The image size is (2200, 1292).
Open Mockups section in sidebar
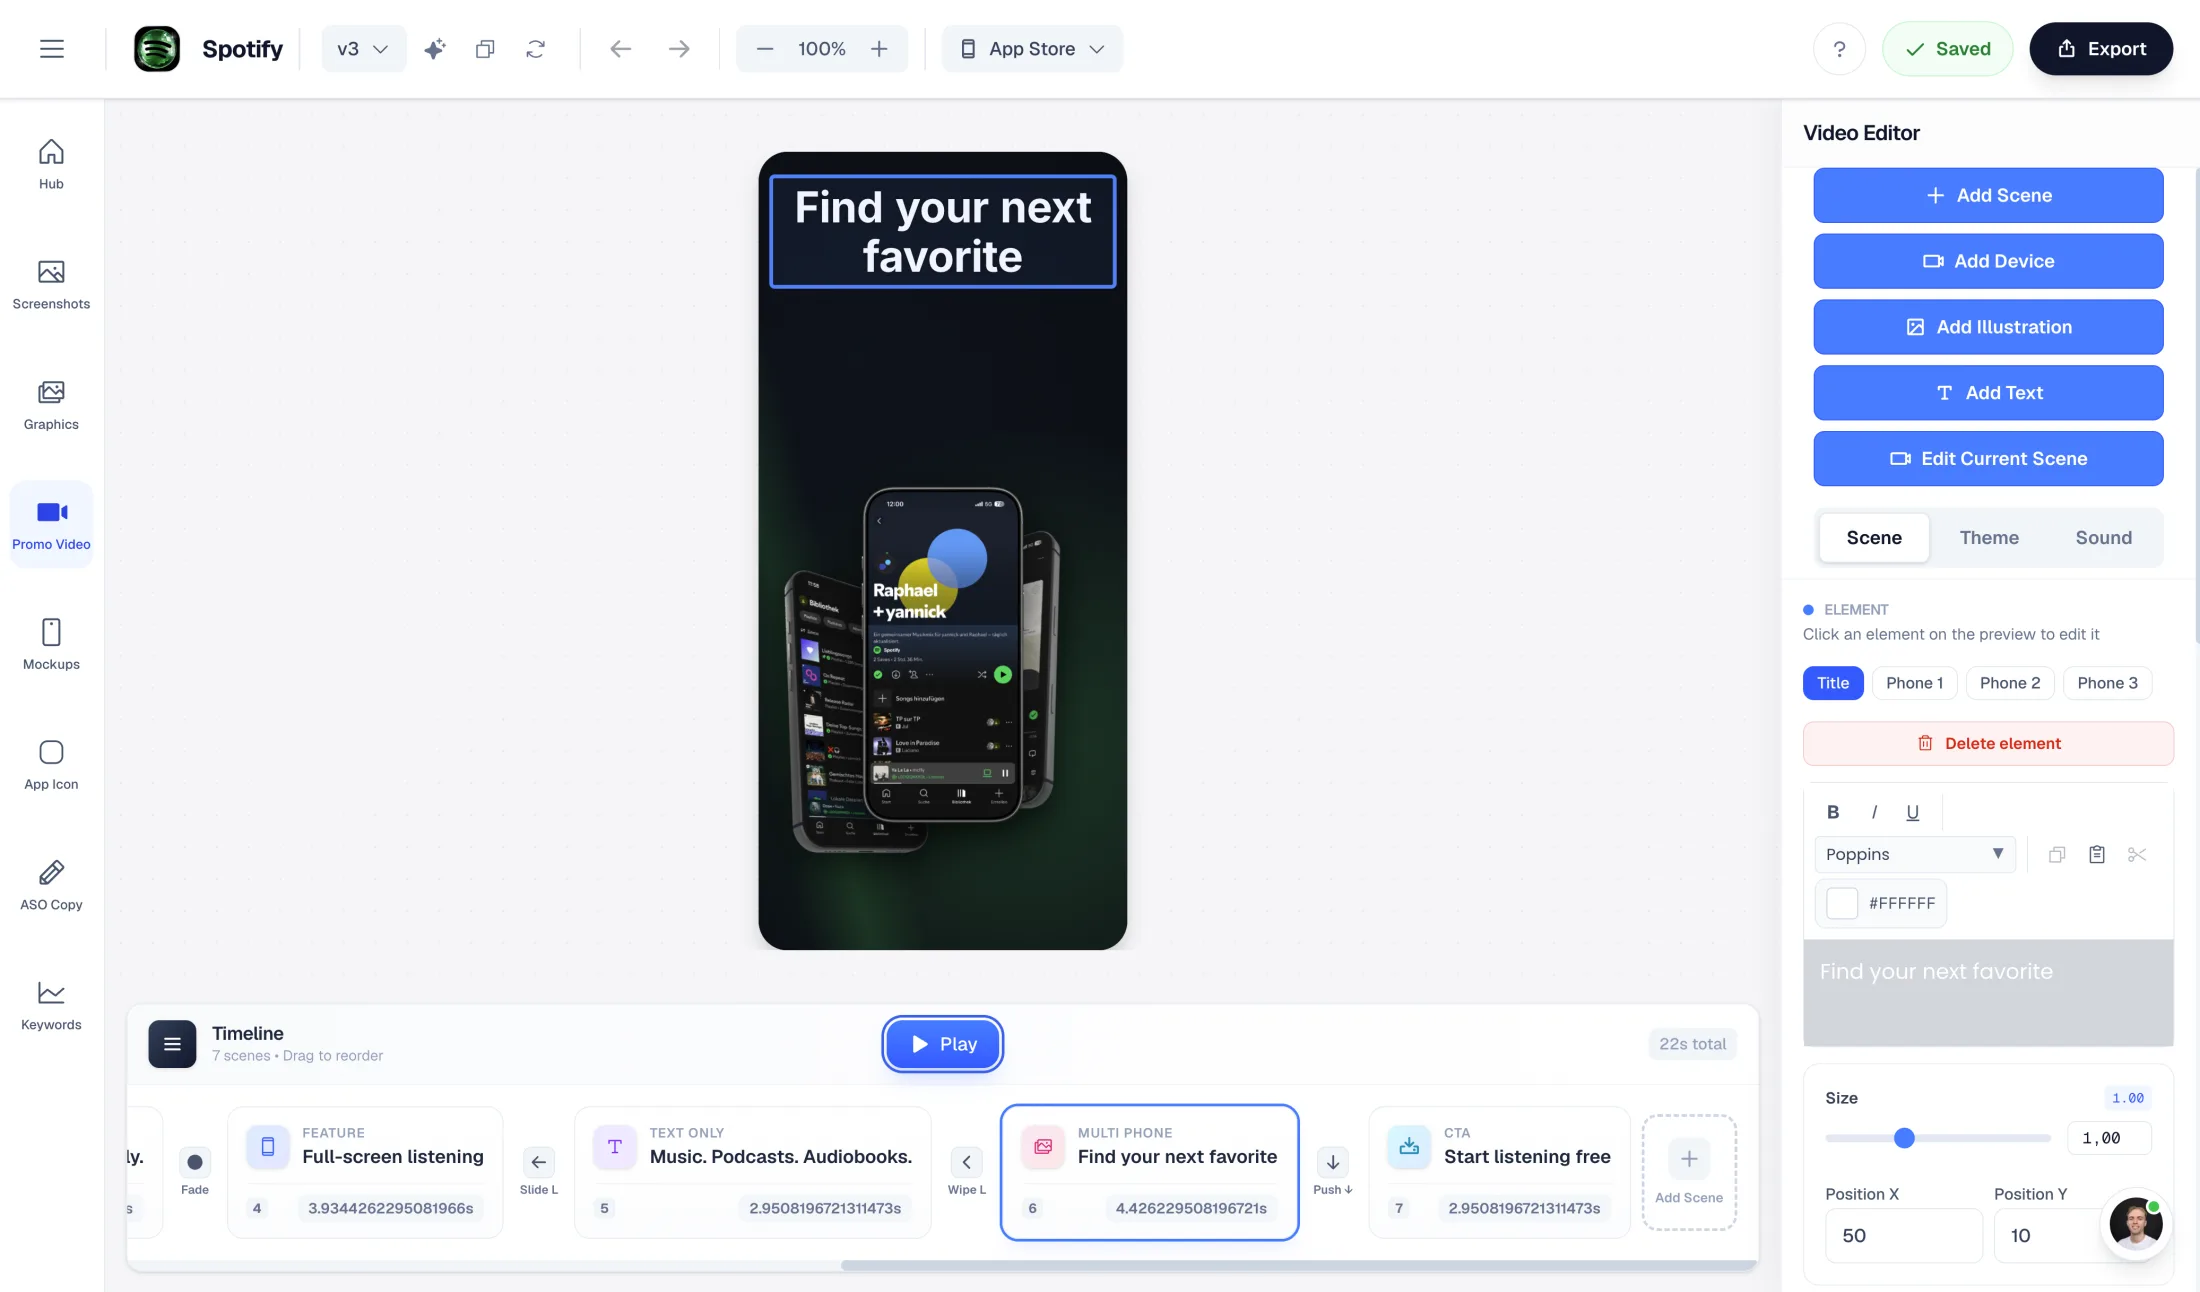[51, 644]
